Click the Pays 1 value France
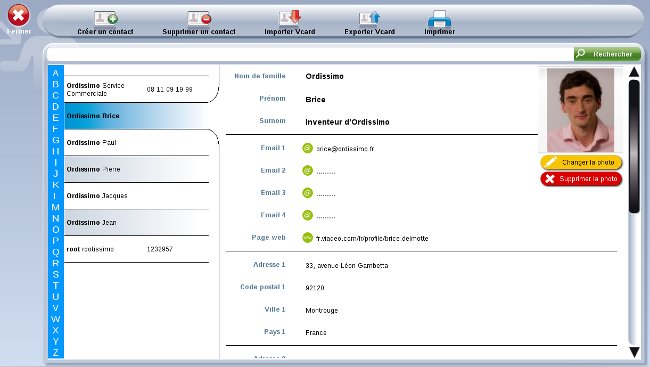The width and height of the screenshot is (650, 367). 316,333
